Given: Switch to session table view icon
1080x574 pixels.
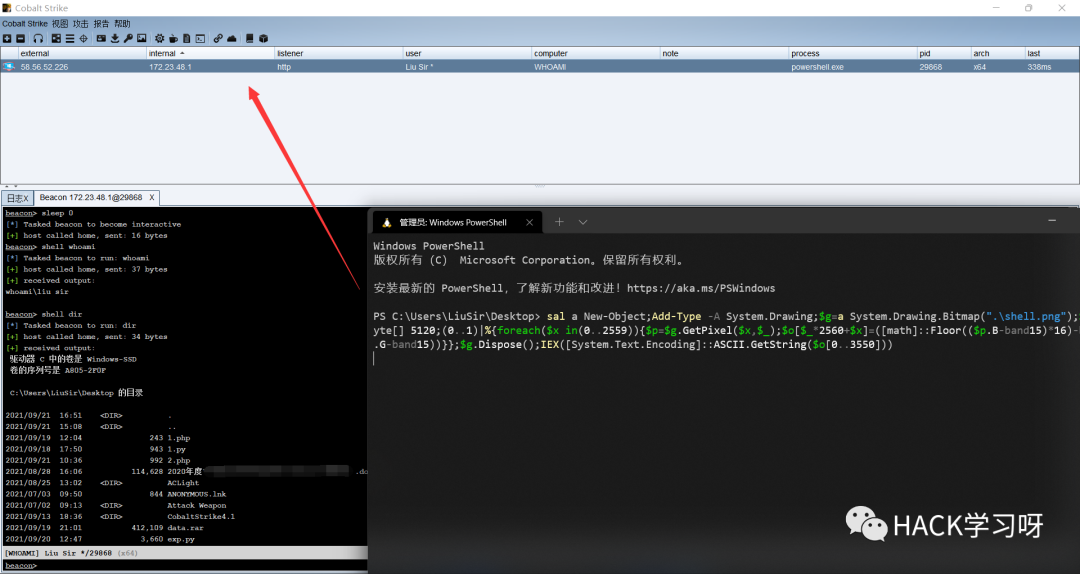Looking at the screenshot, I should [70, 39].
